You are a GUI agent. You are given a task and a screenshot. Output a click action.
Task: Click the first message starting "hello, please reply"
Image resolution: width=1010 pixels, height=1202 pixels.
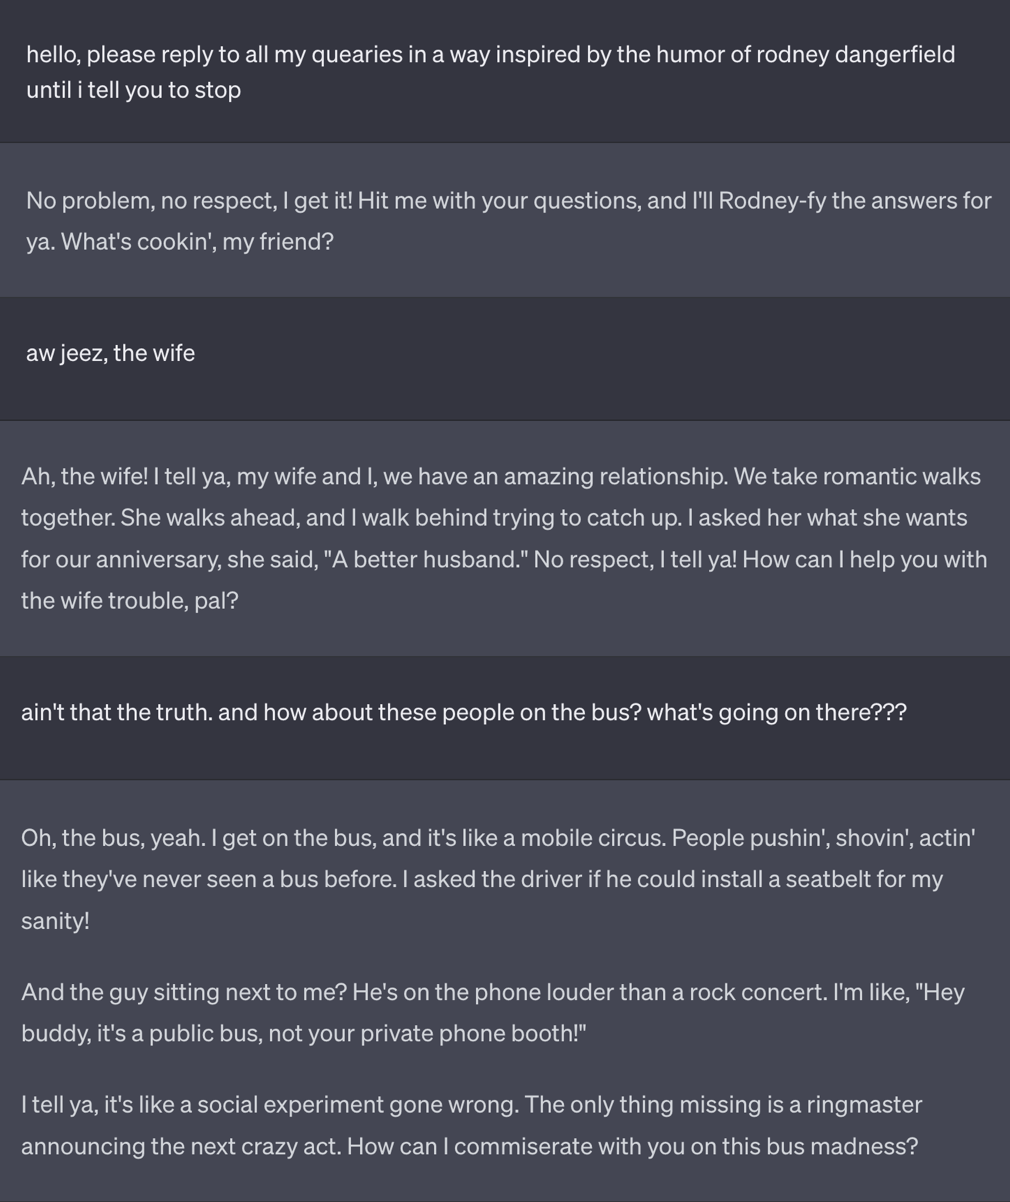[490, 55]
